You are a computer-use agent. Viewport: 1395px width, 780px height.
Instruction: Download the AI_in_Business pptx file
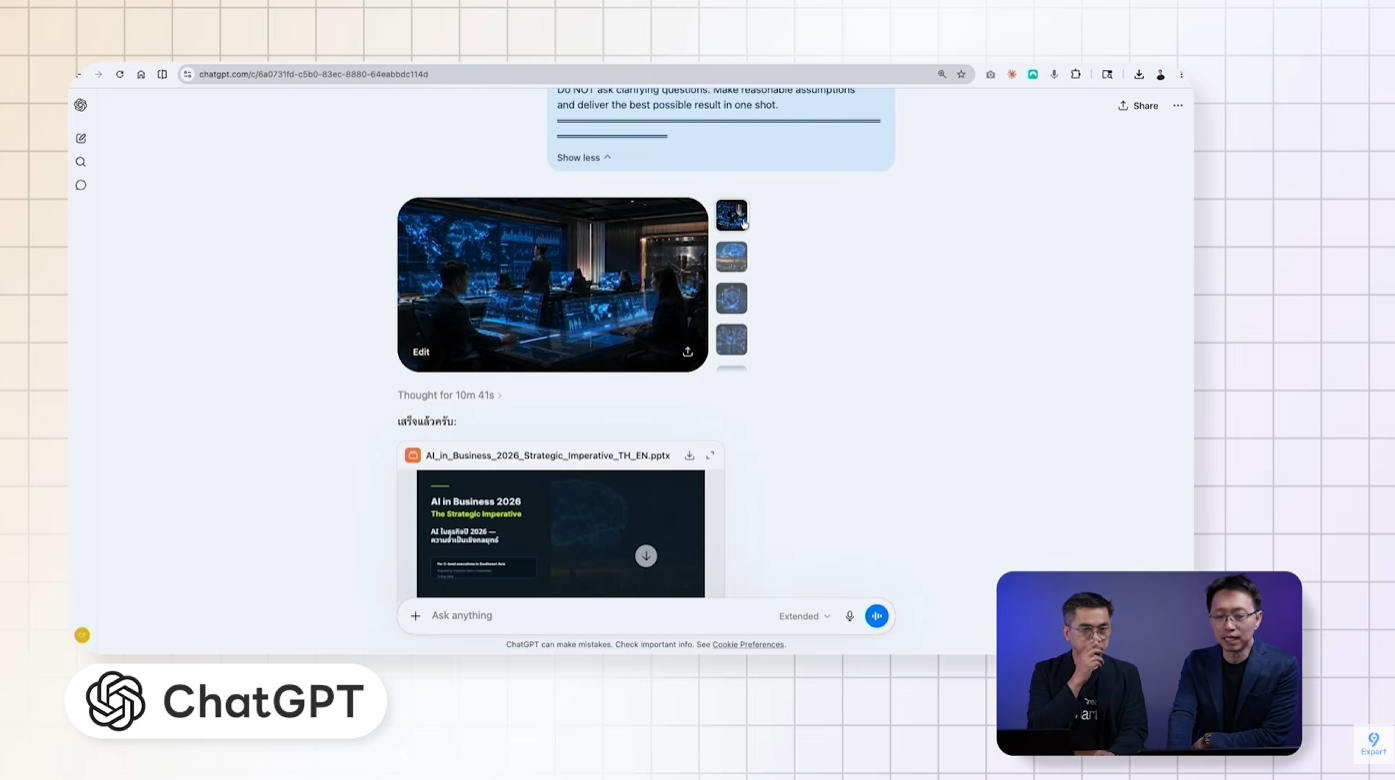point(689,455)
